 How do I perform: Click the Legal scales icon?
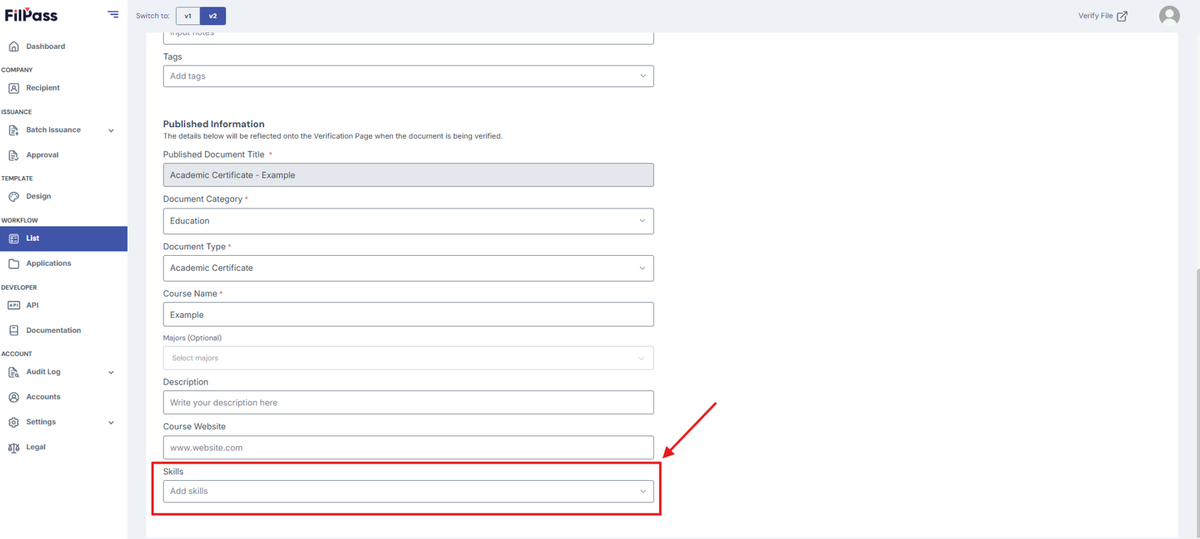[x=13, y=447]
